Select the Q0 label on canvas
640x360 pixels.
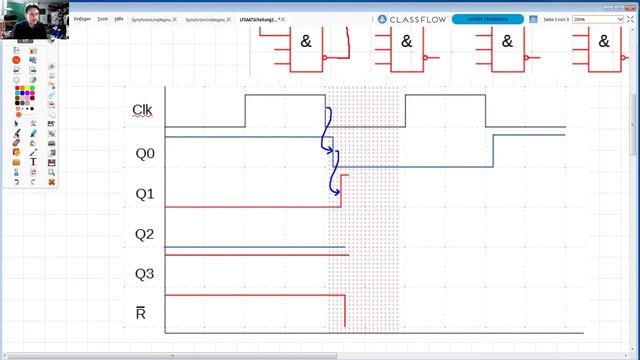pyautogui.click(x=145, y=153)
